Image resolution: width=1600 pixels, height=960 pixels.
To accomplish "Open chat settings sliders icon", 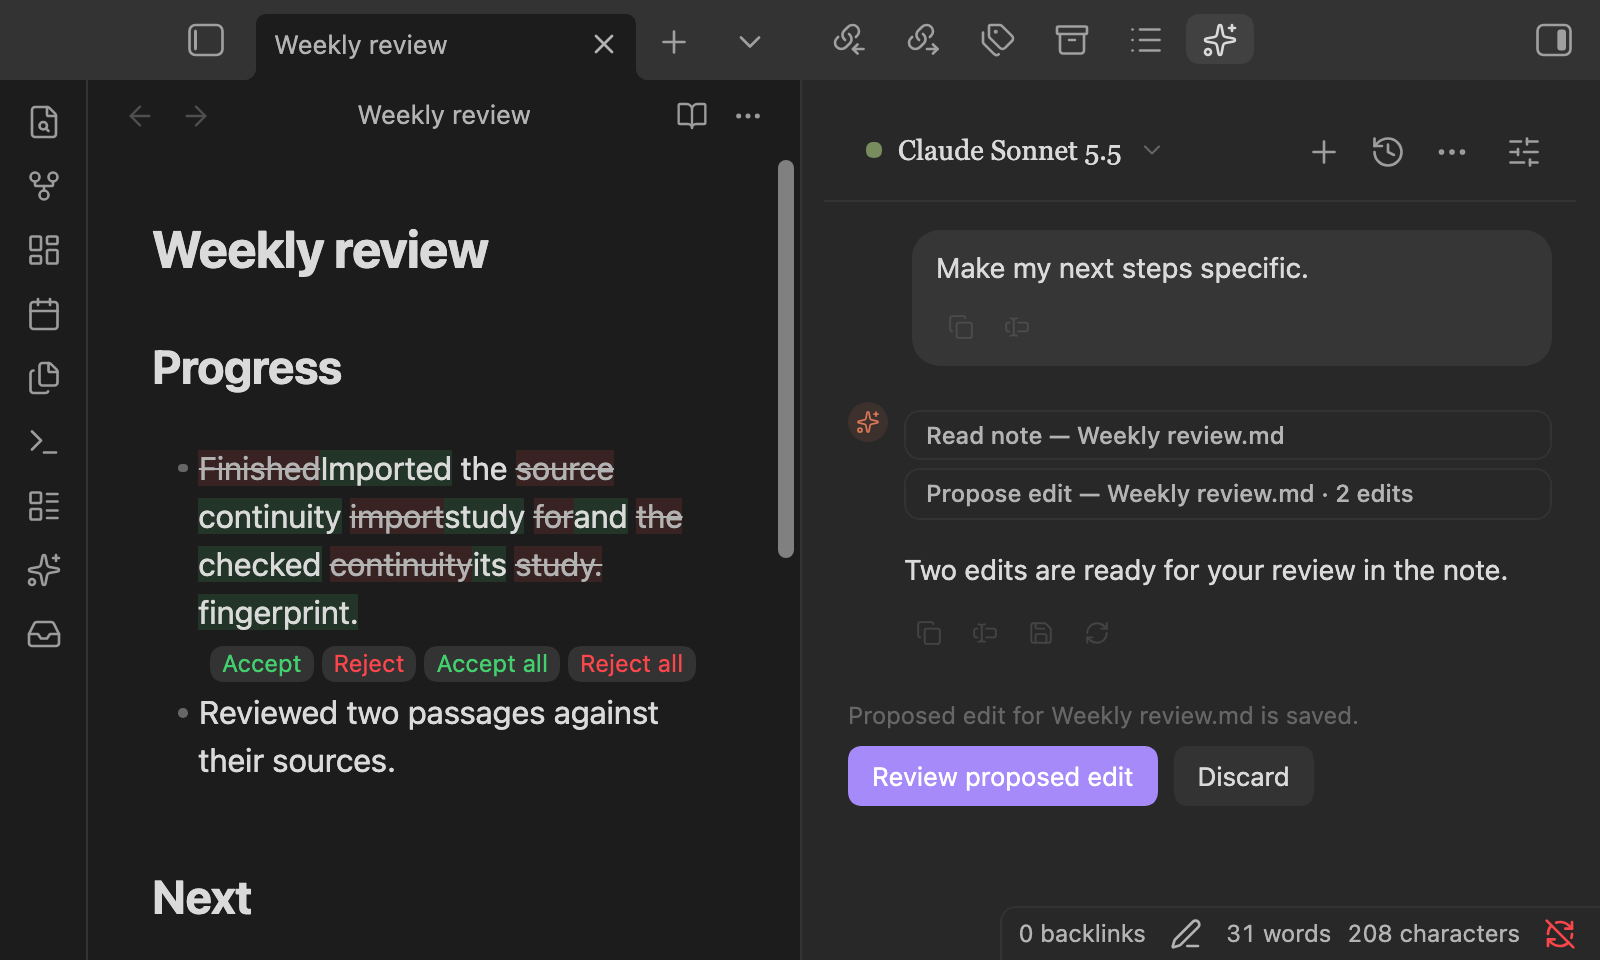I will click(1524, 152).
